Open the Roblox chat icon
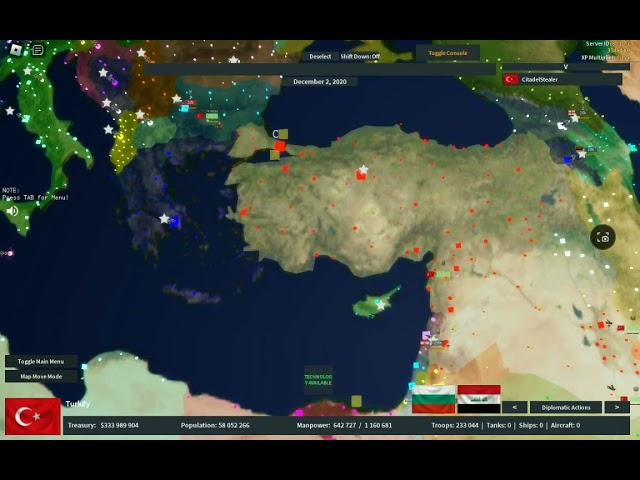 pos(38,50)
